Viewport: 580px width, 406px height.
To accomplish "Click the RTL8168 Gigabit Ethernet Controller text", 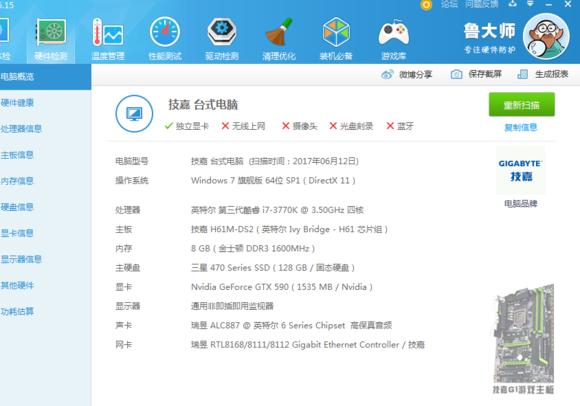I will pyautogui.click(x=308, y=345).
